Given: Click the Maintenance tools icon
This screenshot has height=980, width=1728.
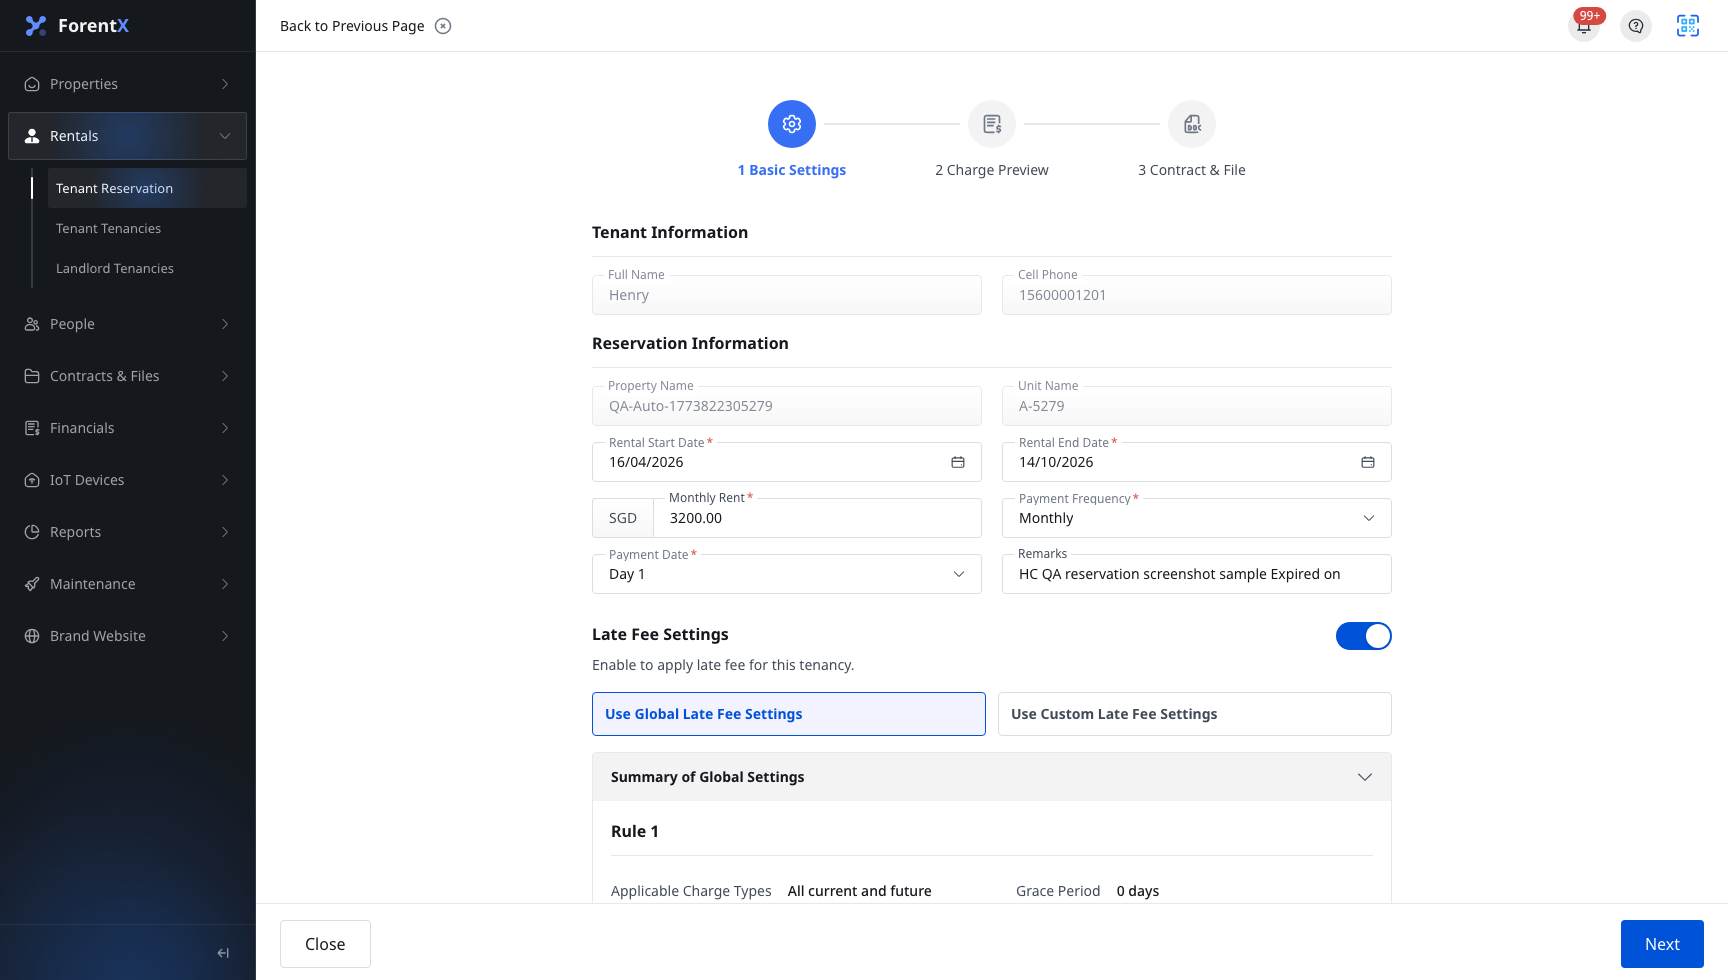Looking at the screenshot, I should 32,584.
